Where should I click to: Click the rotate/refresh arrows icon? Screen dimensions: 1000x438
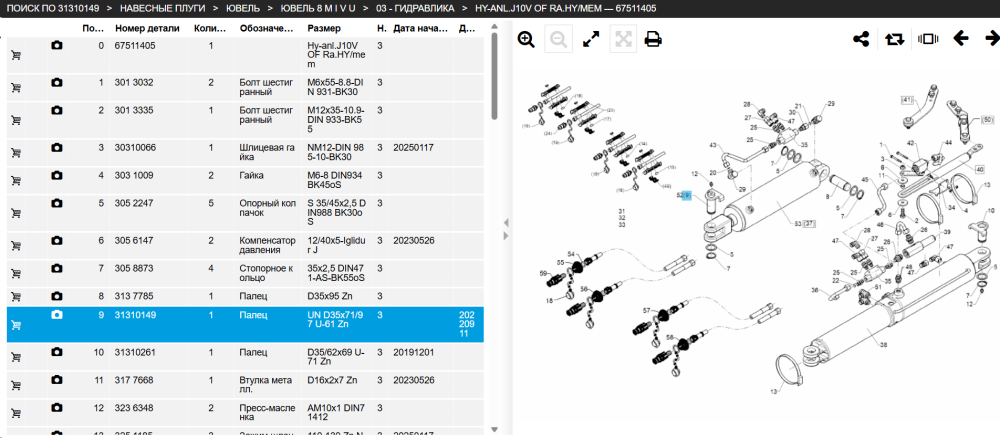(894, 39)
